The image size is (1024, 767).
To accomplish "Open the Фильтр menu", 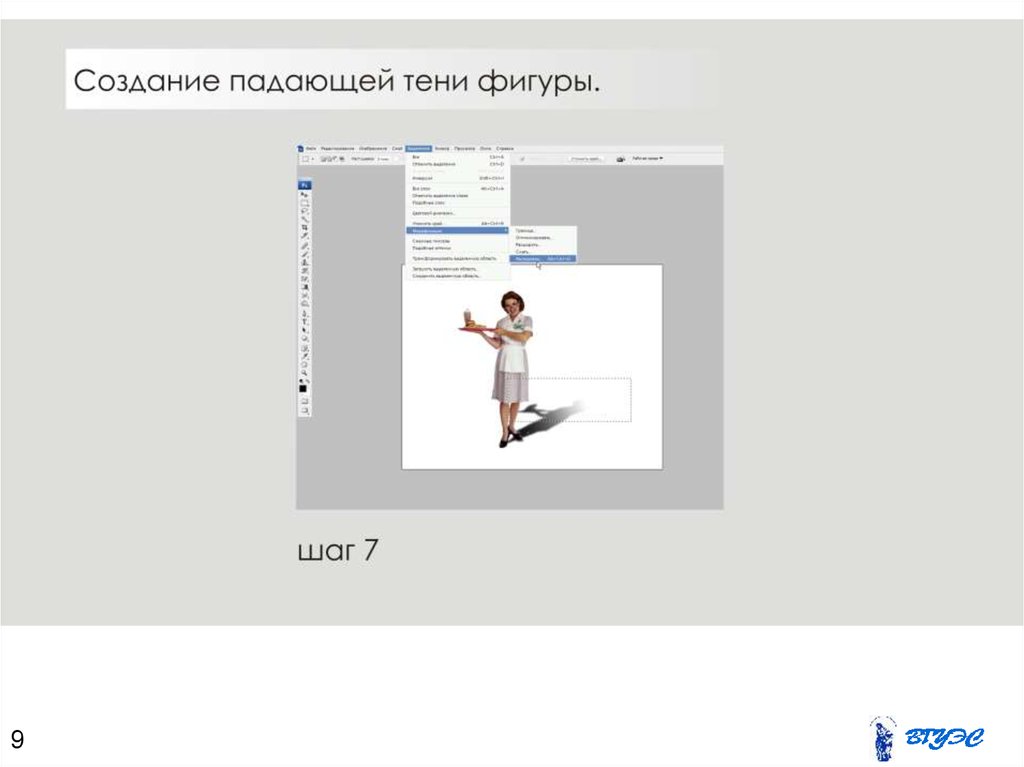I will pyautogui.click(x=442, y=148).
